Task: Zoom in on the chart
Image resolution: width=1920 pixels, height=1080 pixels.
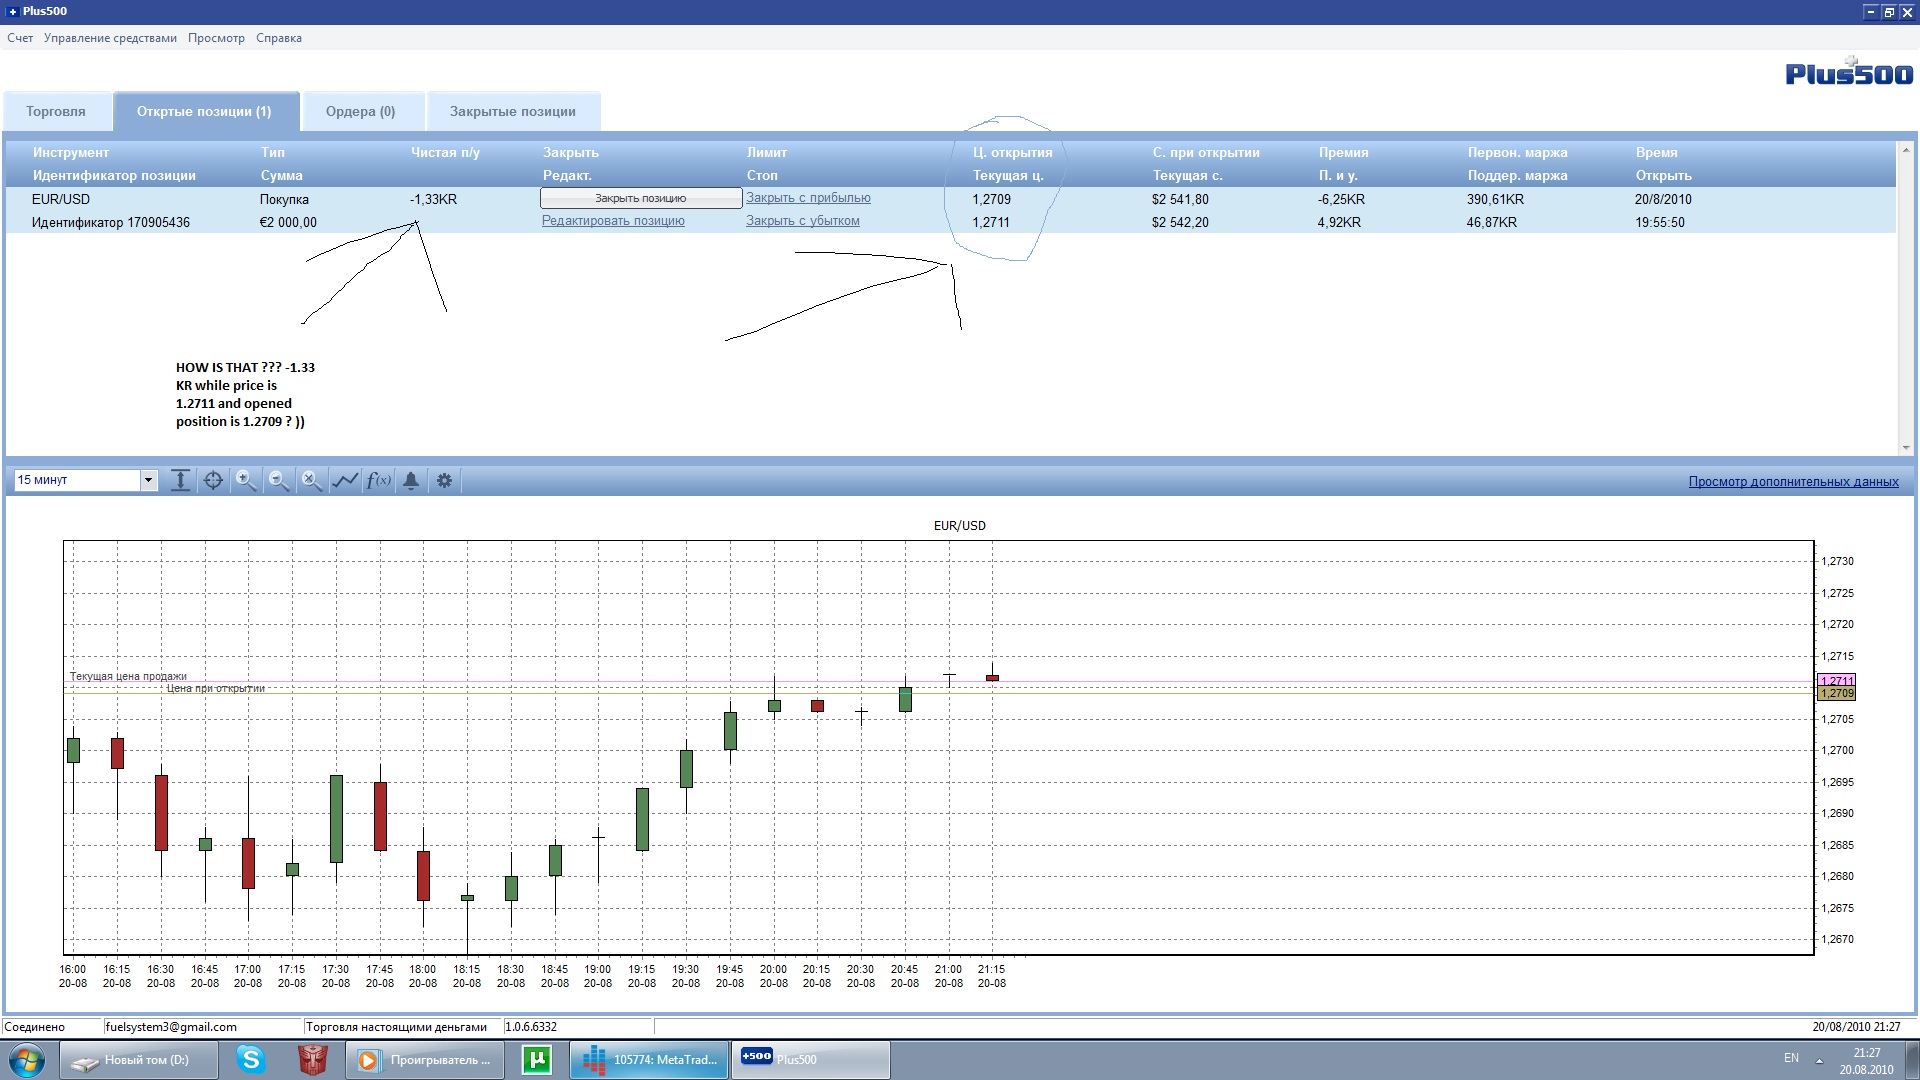Action: [x=246, y=481]
